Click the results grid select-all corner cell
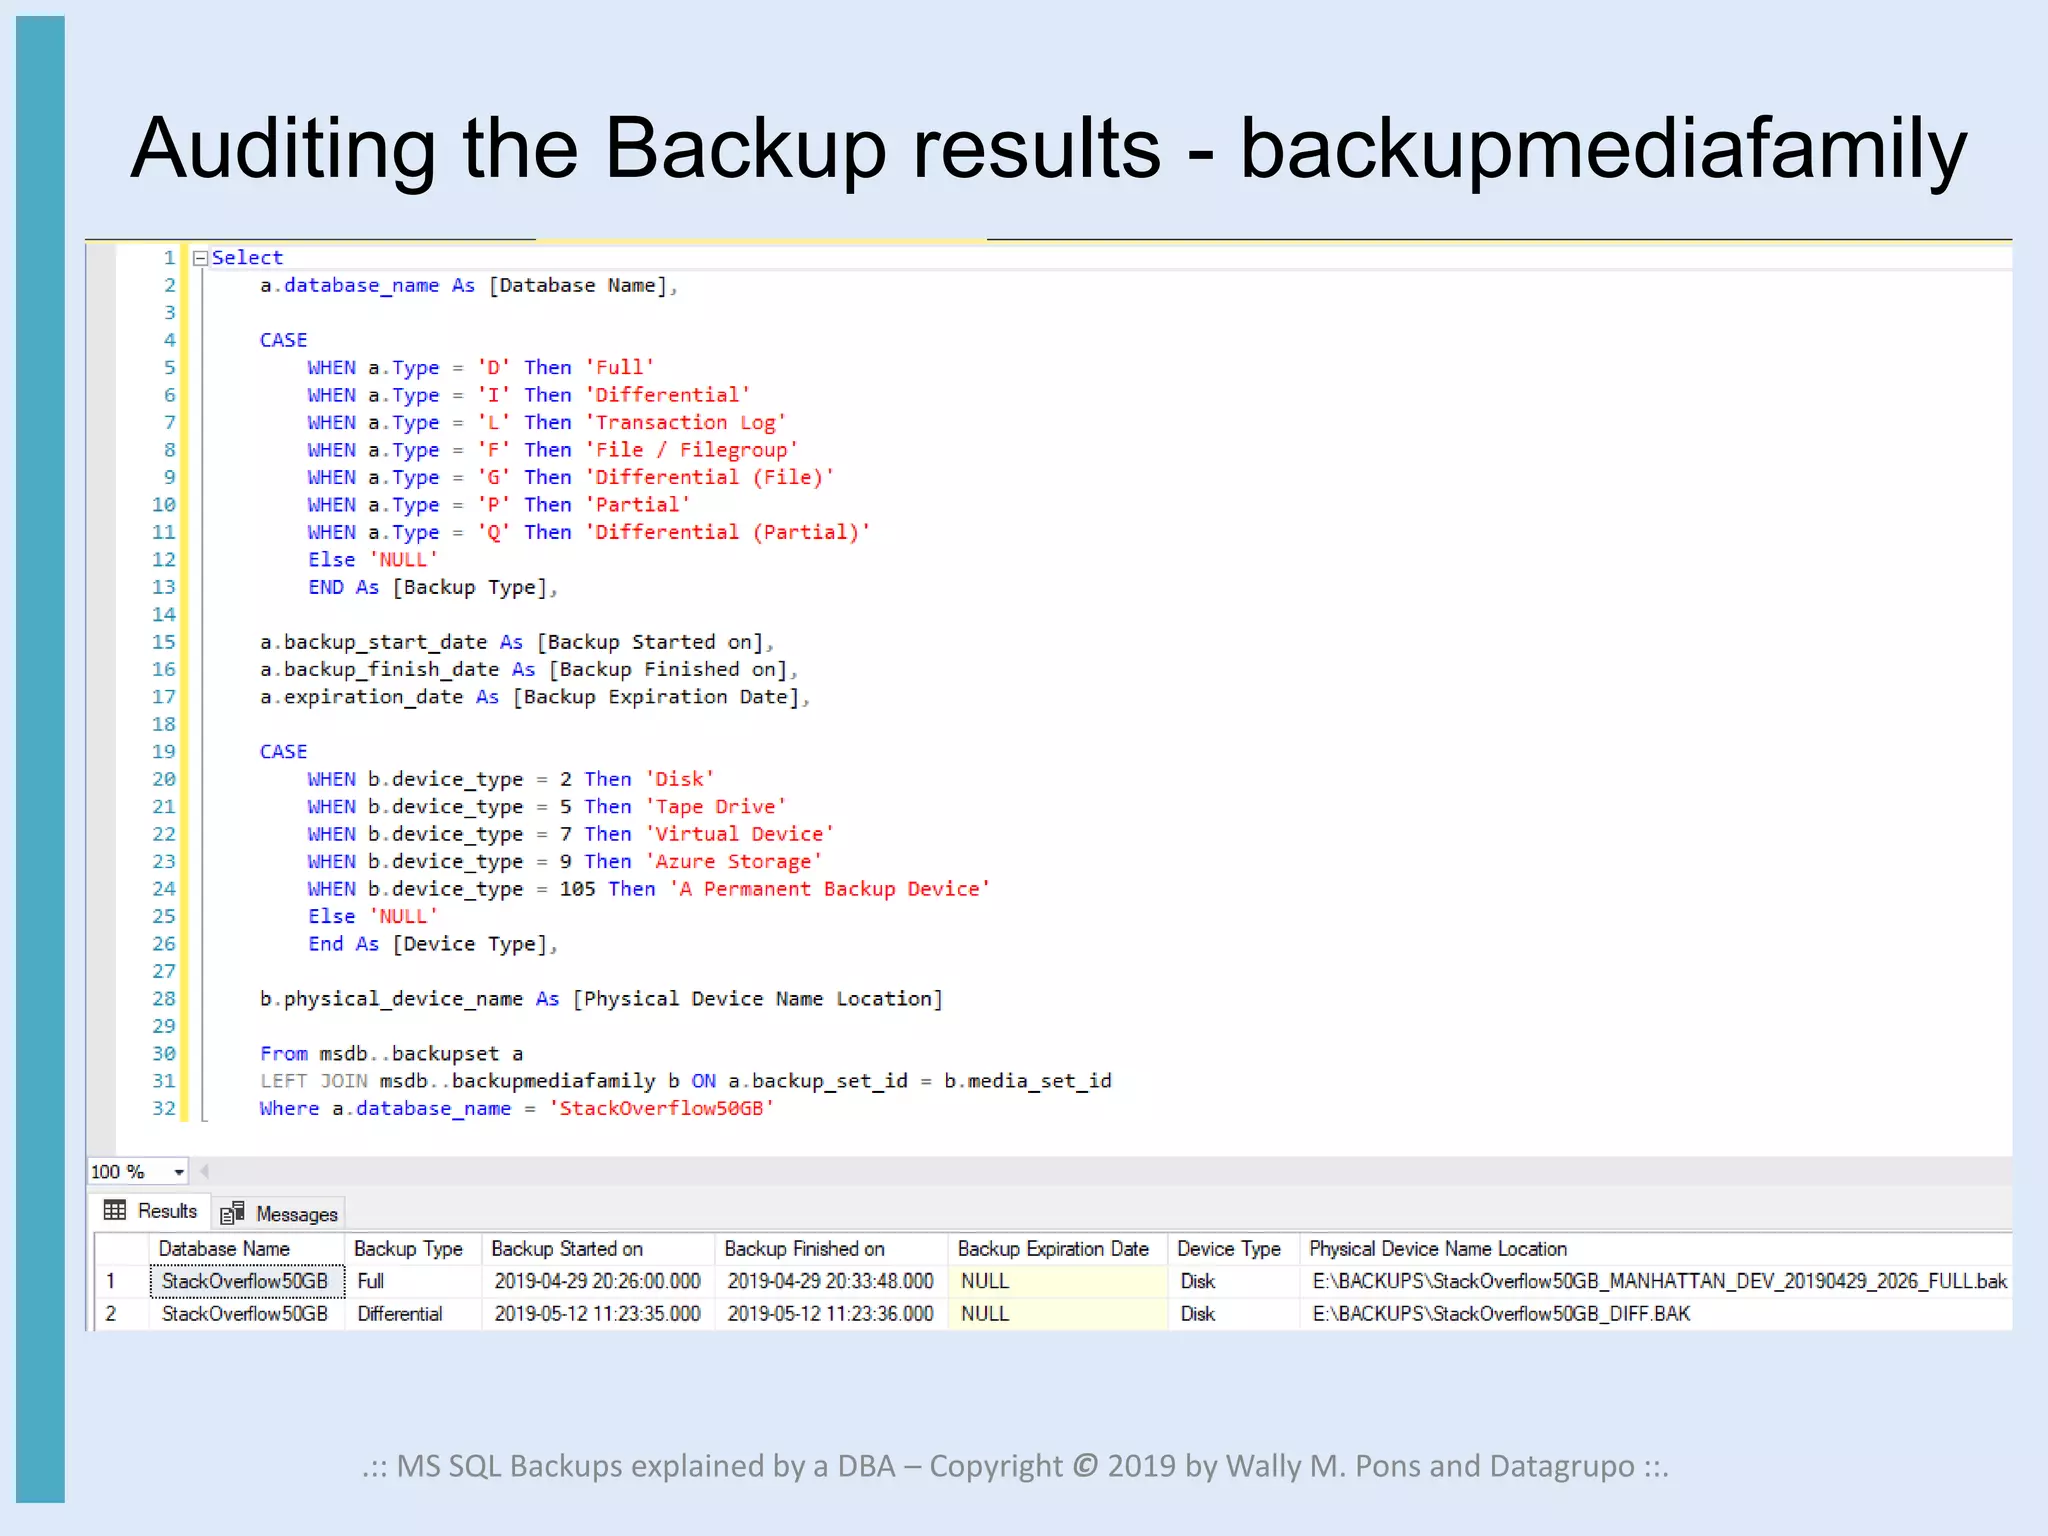The height and width of the screenshot is (1536, 2048). [121, 1249]
